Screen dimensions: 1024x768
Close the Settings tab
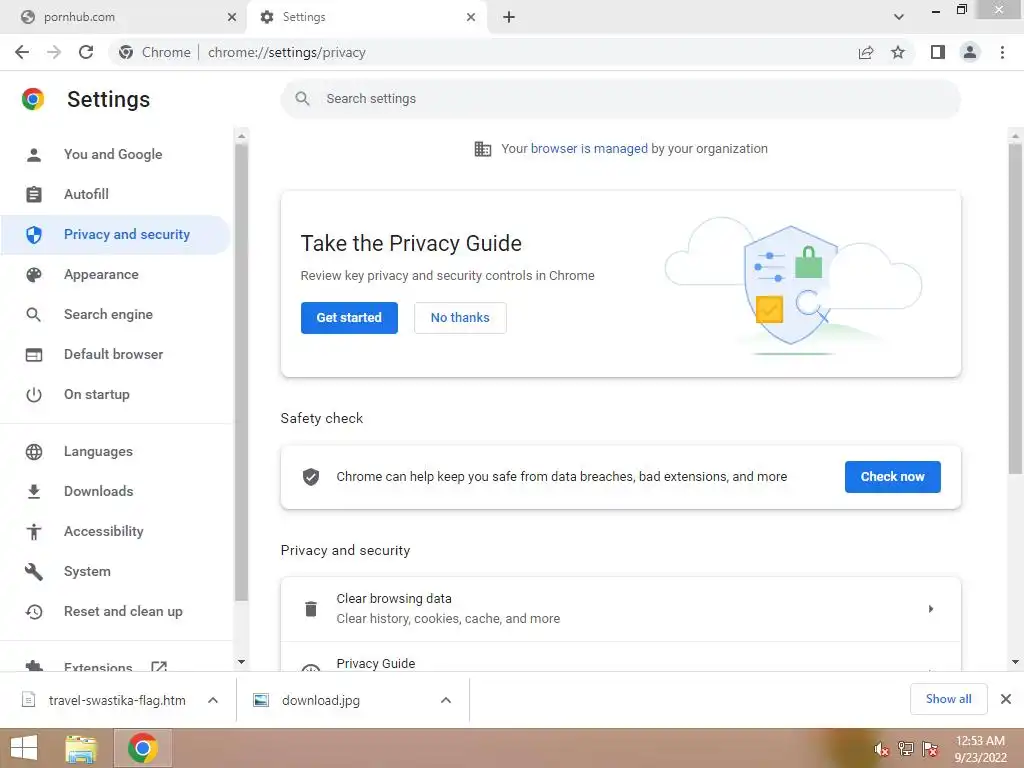471,17
